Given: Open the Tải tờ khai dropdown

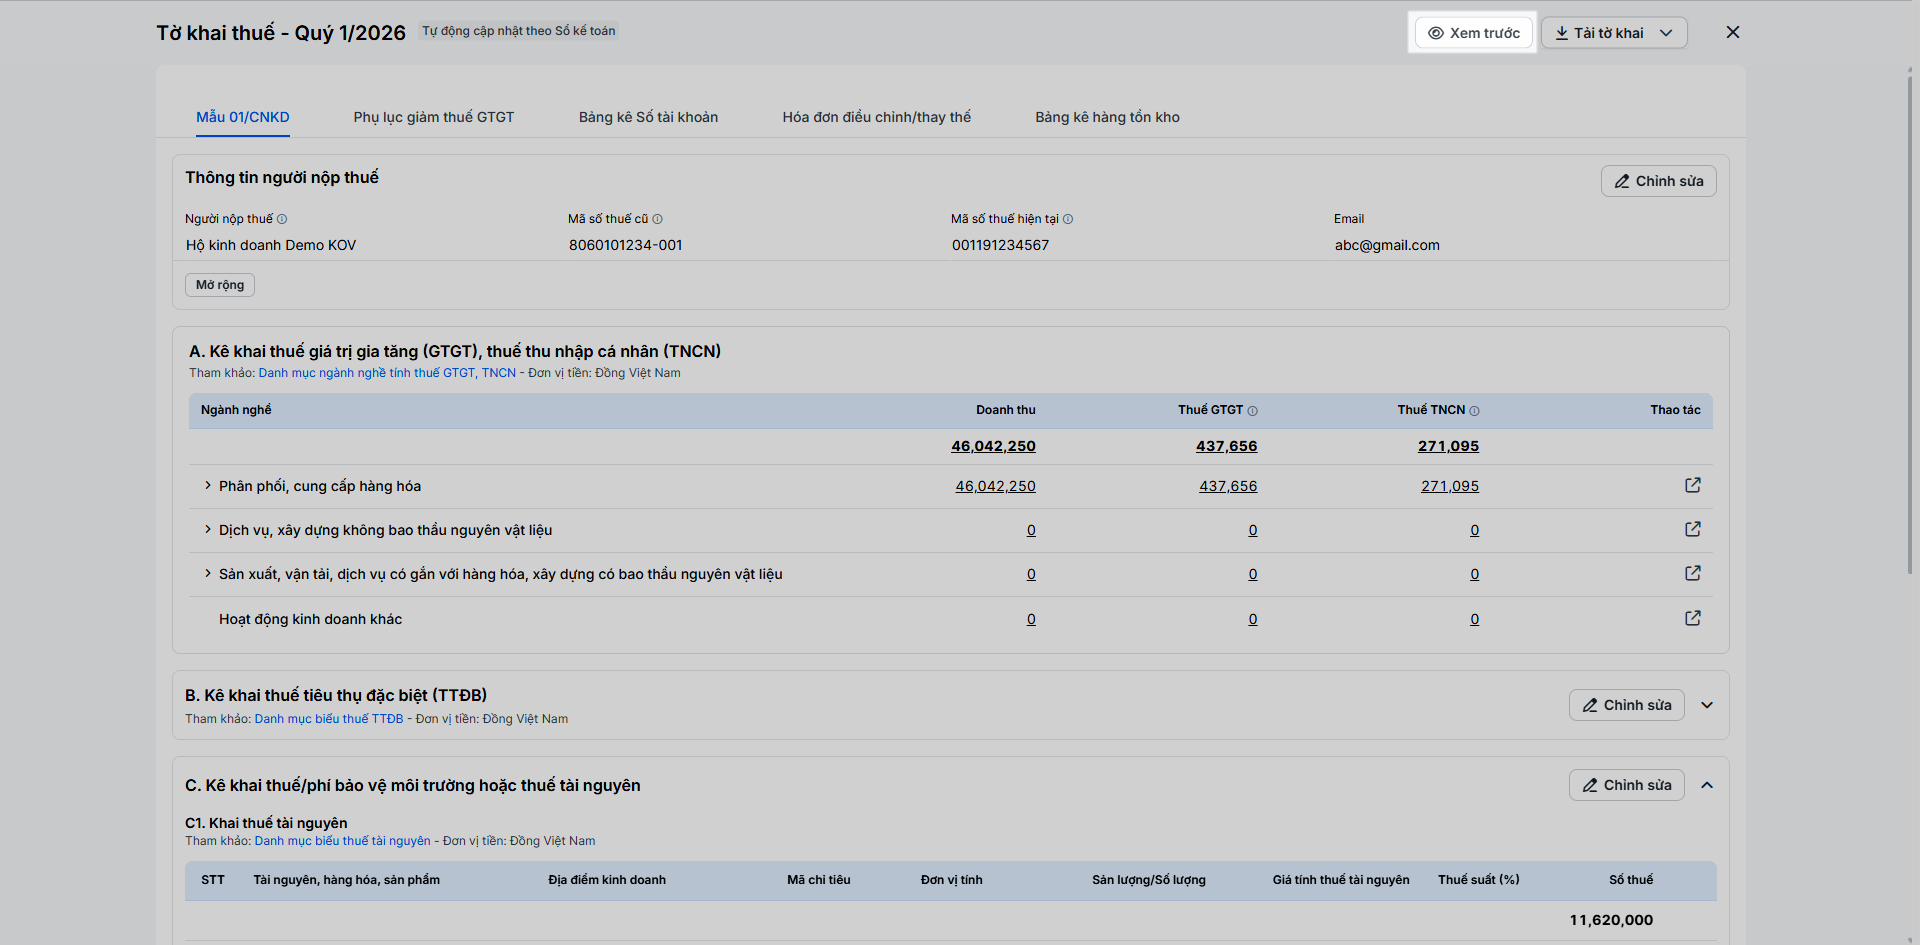Looking at the screenshot, I should point(1614,33).
